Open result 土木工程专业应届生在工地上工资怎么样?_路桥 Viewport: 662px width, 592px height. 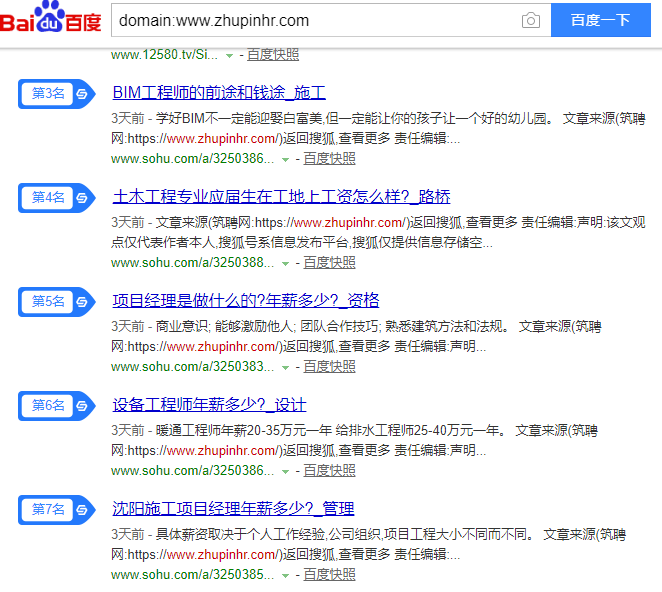282,196
